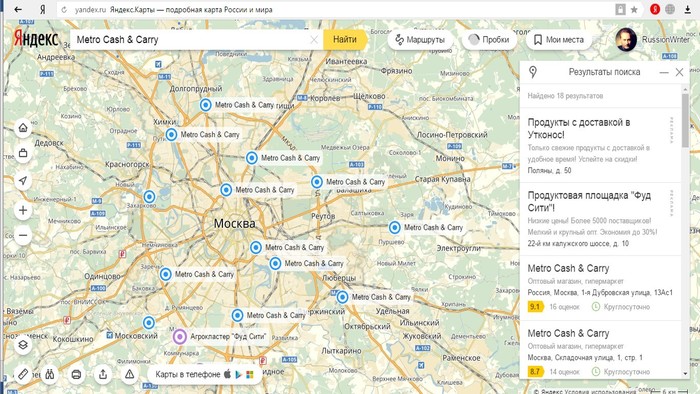Image resolution: width=700 pixels, height=394 pixels.
Task: Collapse the search results panel
Action: pos(664,72)
